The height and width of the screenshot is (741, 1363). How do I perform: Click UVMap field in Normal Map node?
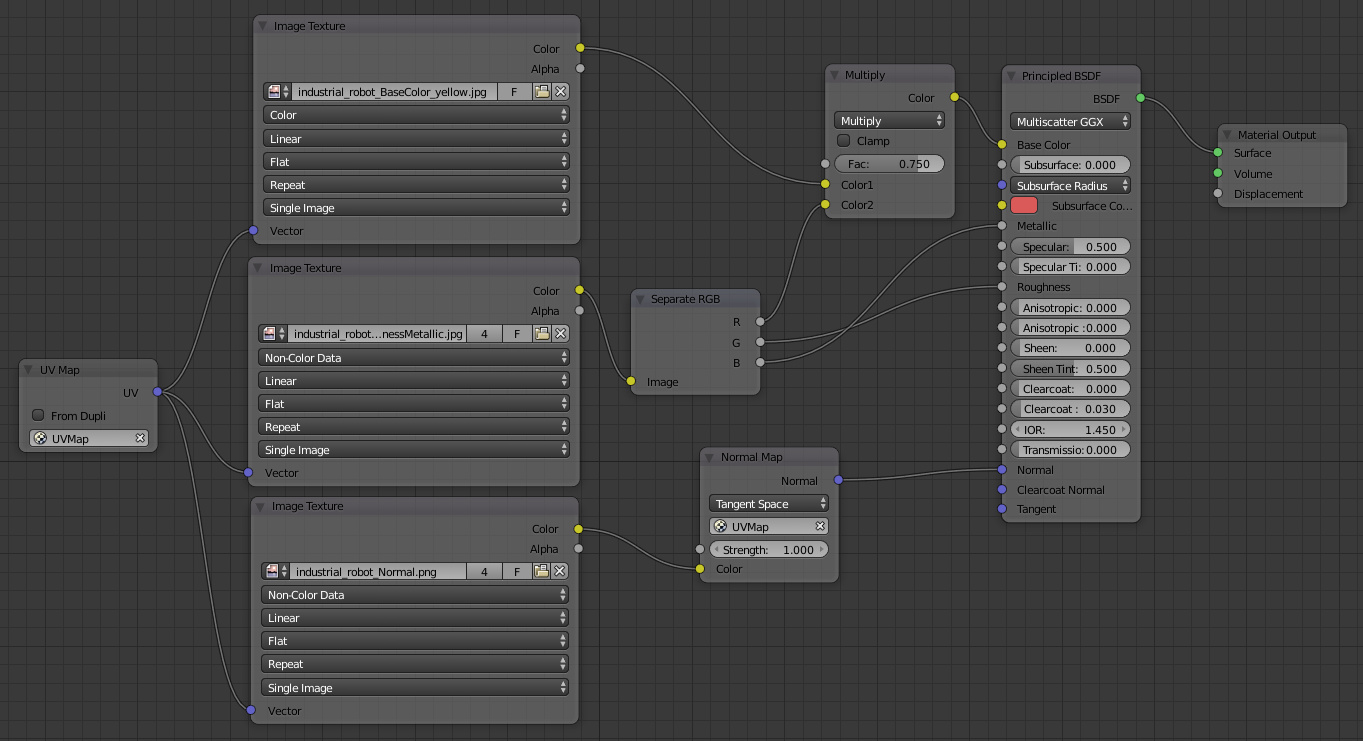[769, 527]
